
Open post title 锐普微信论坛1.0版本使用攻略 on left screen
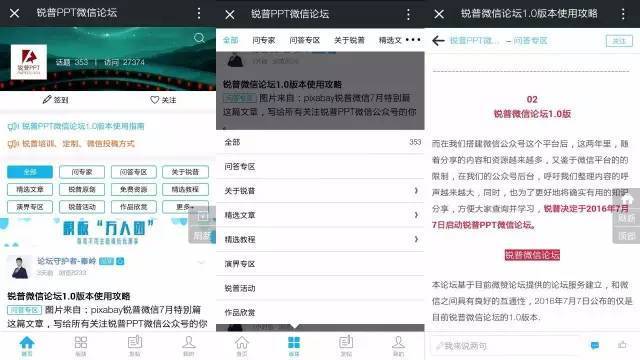click(69, 296)
